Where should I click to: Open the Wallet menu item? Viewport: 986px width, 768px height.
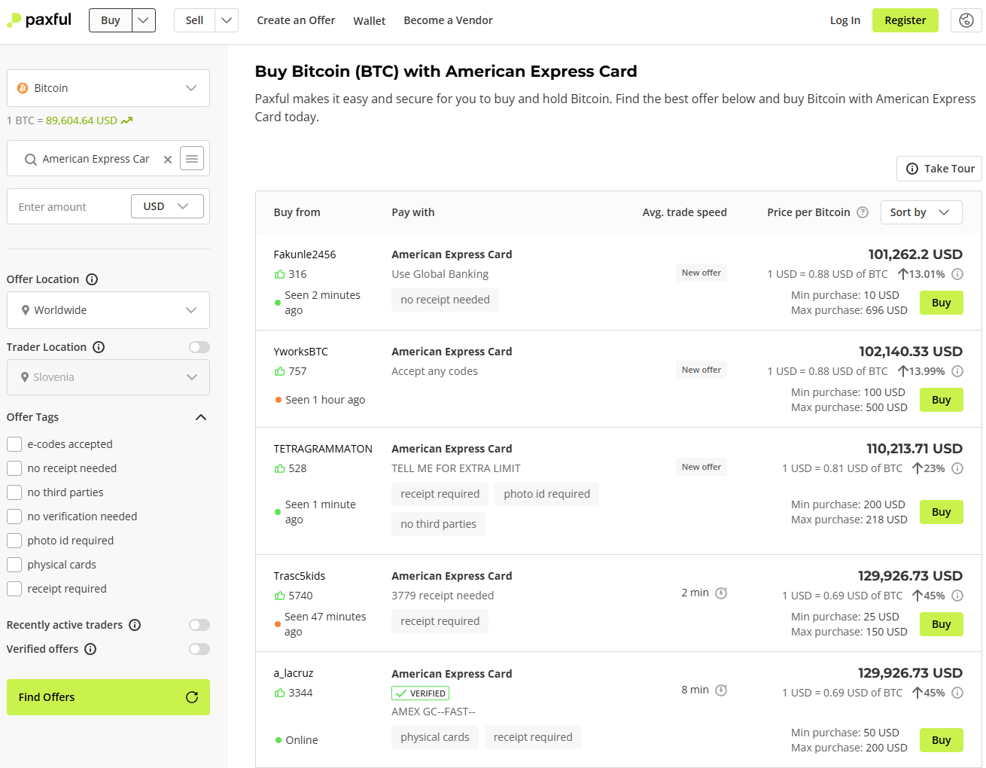pyautogui.click(x=369, y=20)
